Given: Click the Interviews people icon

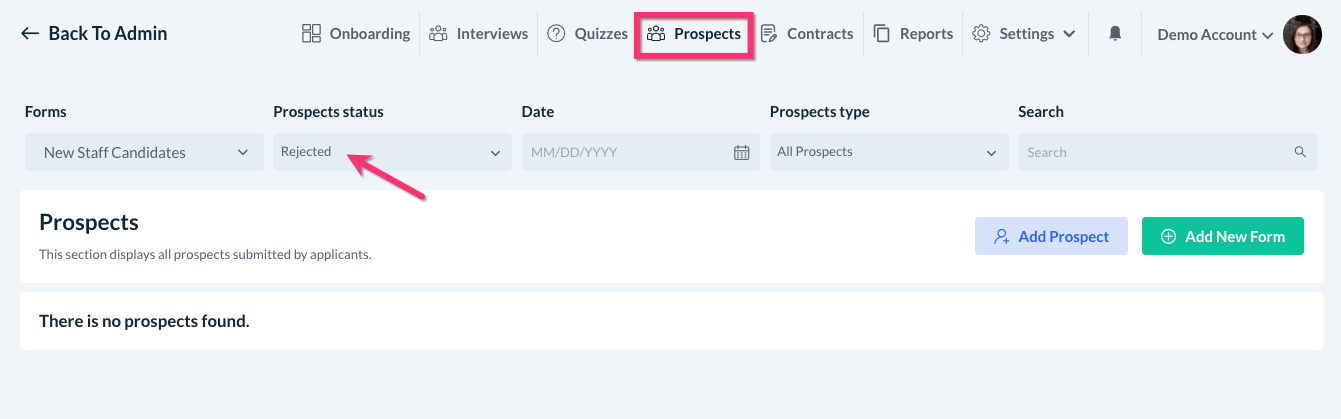Looking at the screenshot, I should click(x=438, y=34).
